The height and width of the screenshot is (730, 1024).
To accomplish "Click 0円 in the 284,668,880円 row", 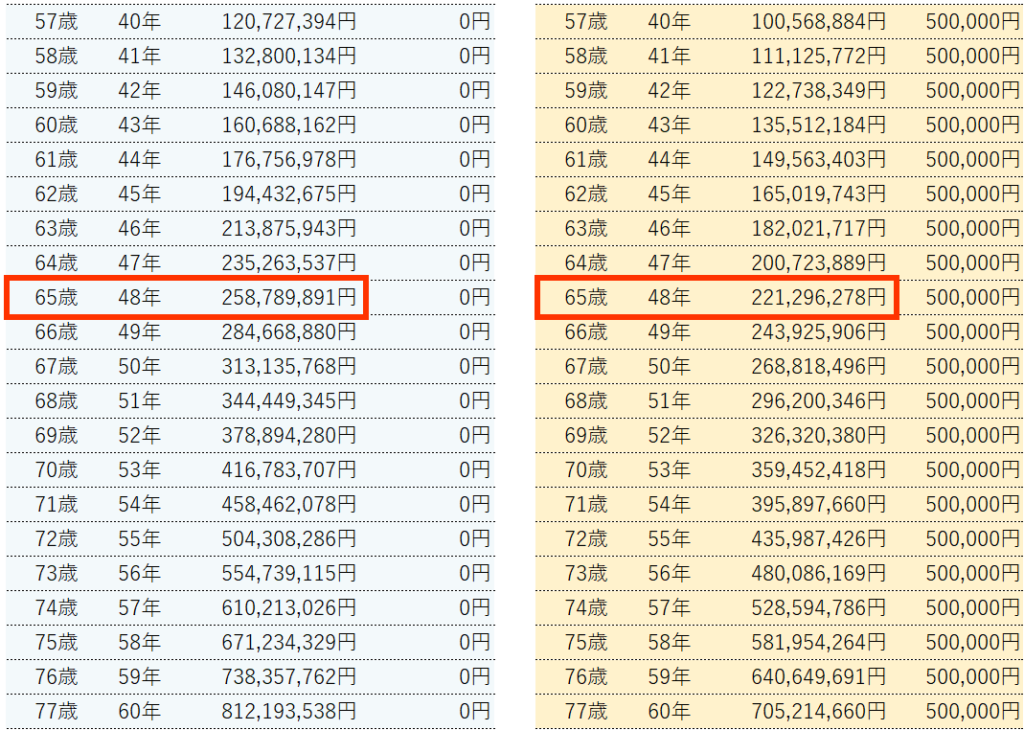I will (475, 332).
